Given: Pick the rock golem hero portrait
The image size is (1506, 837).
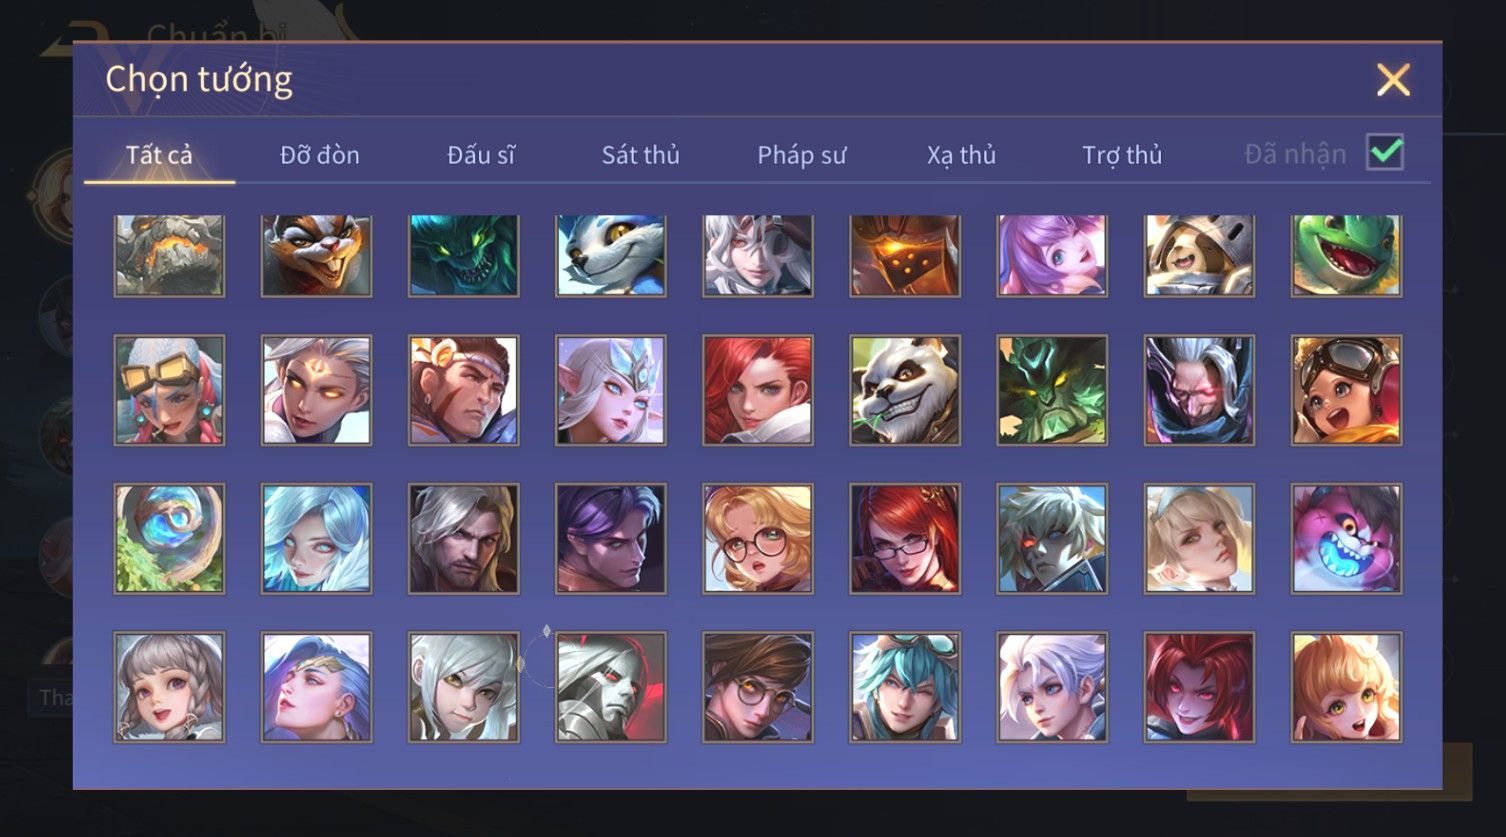Looking at the screenshot, I should click(x=169, y=256).
